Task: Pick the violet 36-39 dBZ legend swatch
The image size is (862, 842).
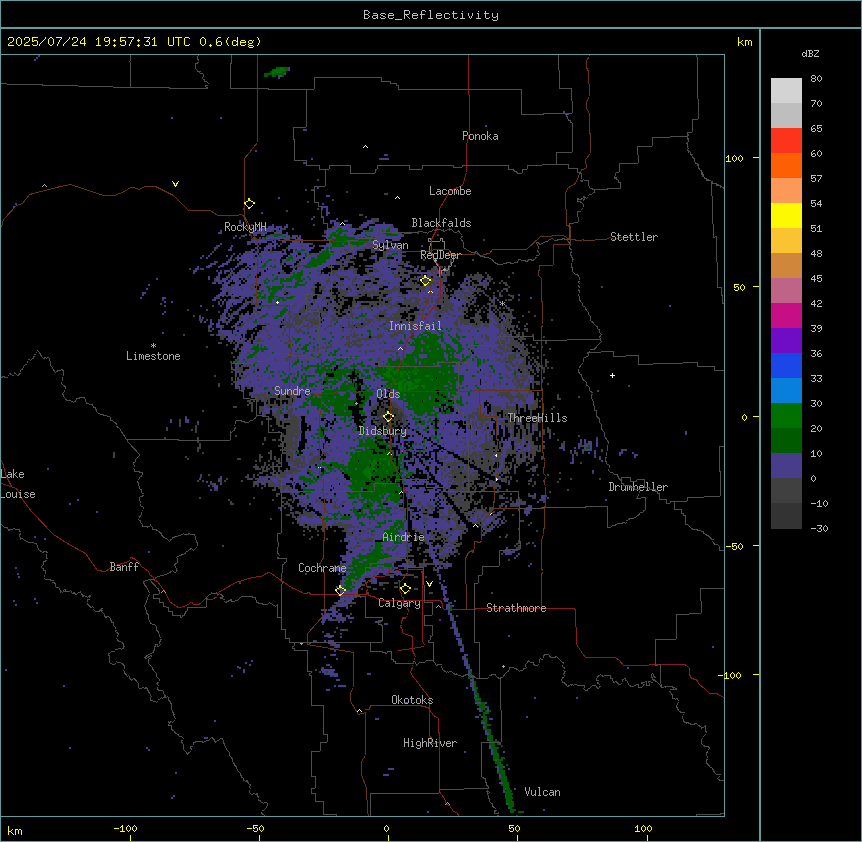Action: (x=786, y=341)
